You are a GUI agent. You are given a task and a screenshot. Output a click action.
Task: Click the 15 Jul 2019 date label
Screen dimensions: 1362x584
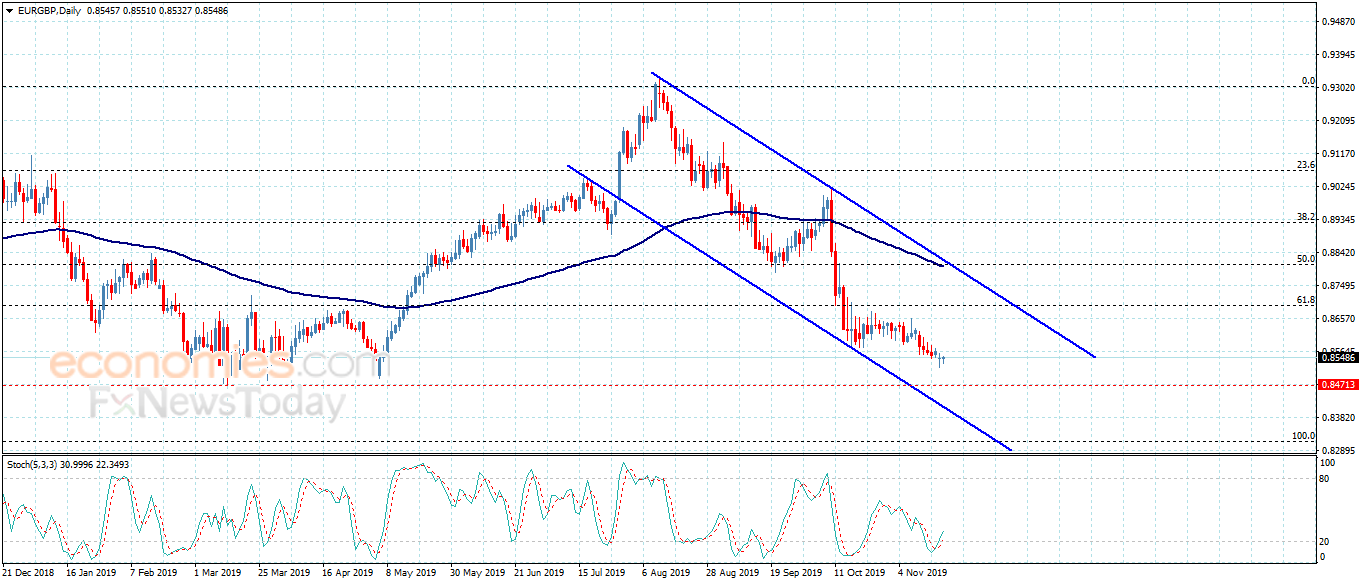pos(602,574)
